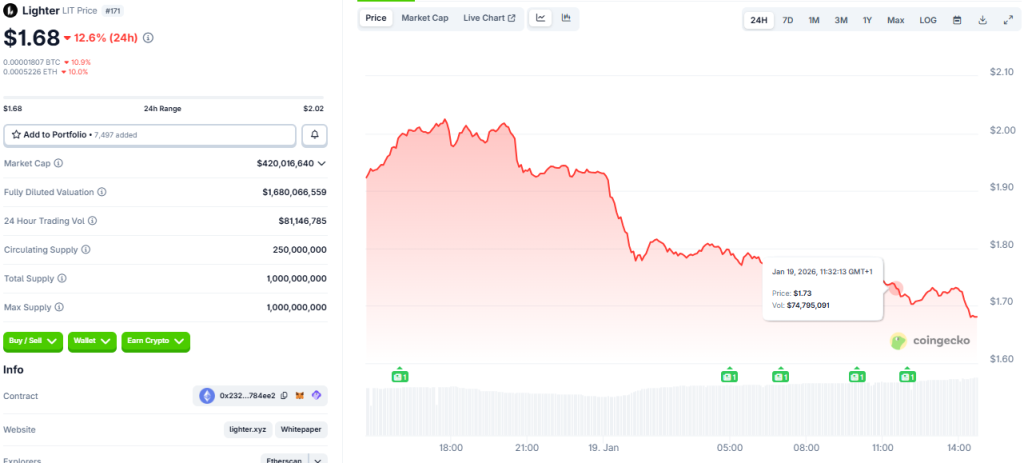Screen dimensions: 1024x463
Task: Open the Live Chart tab
Action: click(x=489, y=18)
